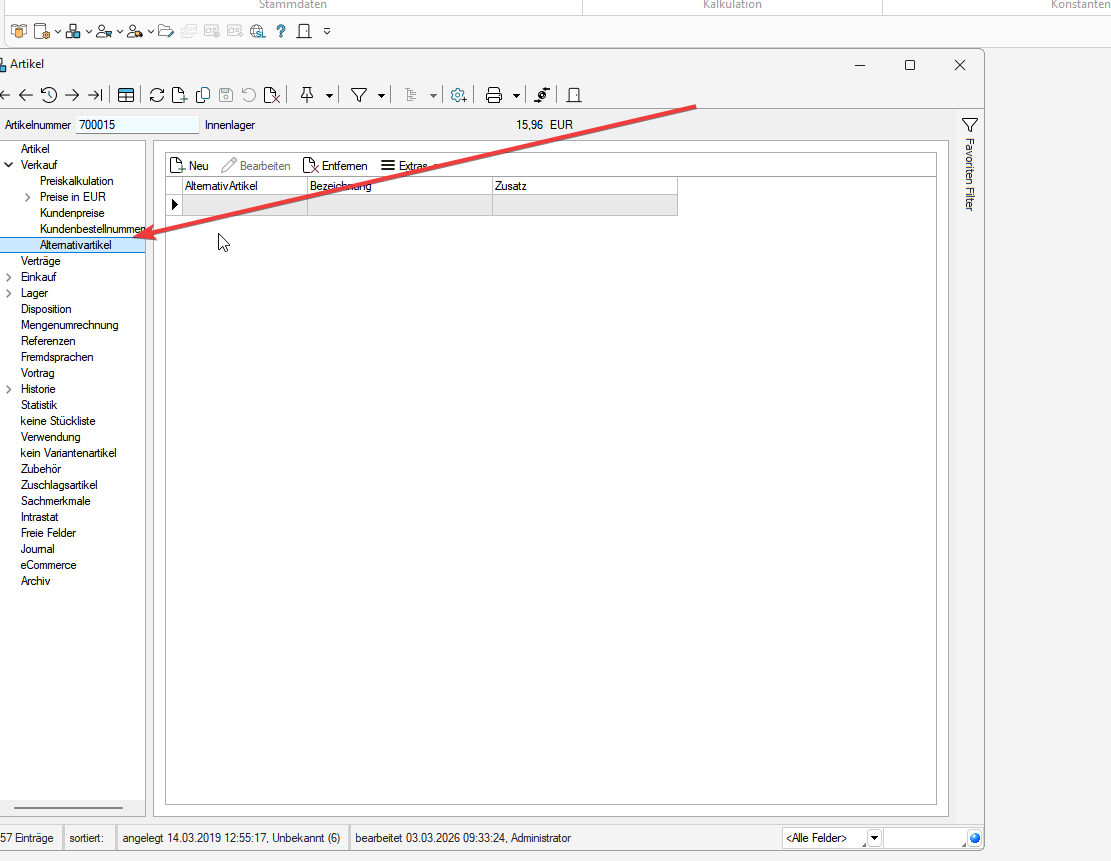Open the Alle Felder search field dropdown
The height and width of the screenshot is (861, 1111).
(874, 838)
